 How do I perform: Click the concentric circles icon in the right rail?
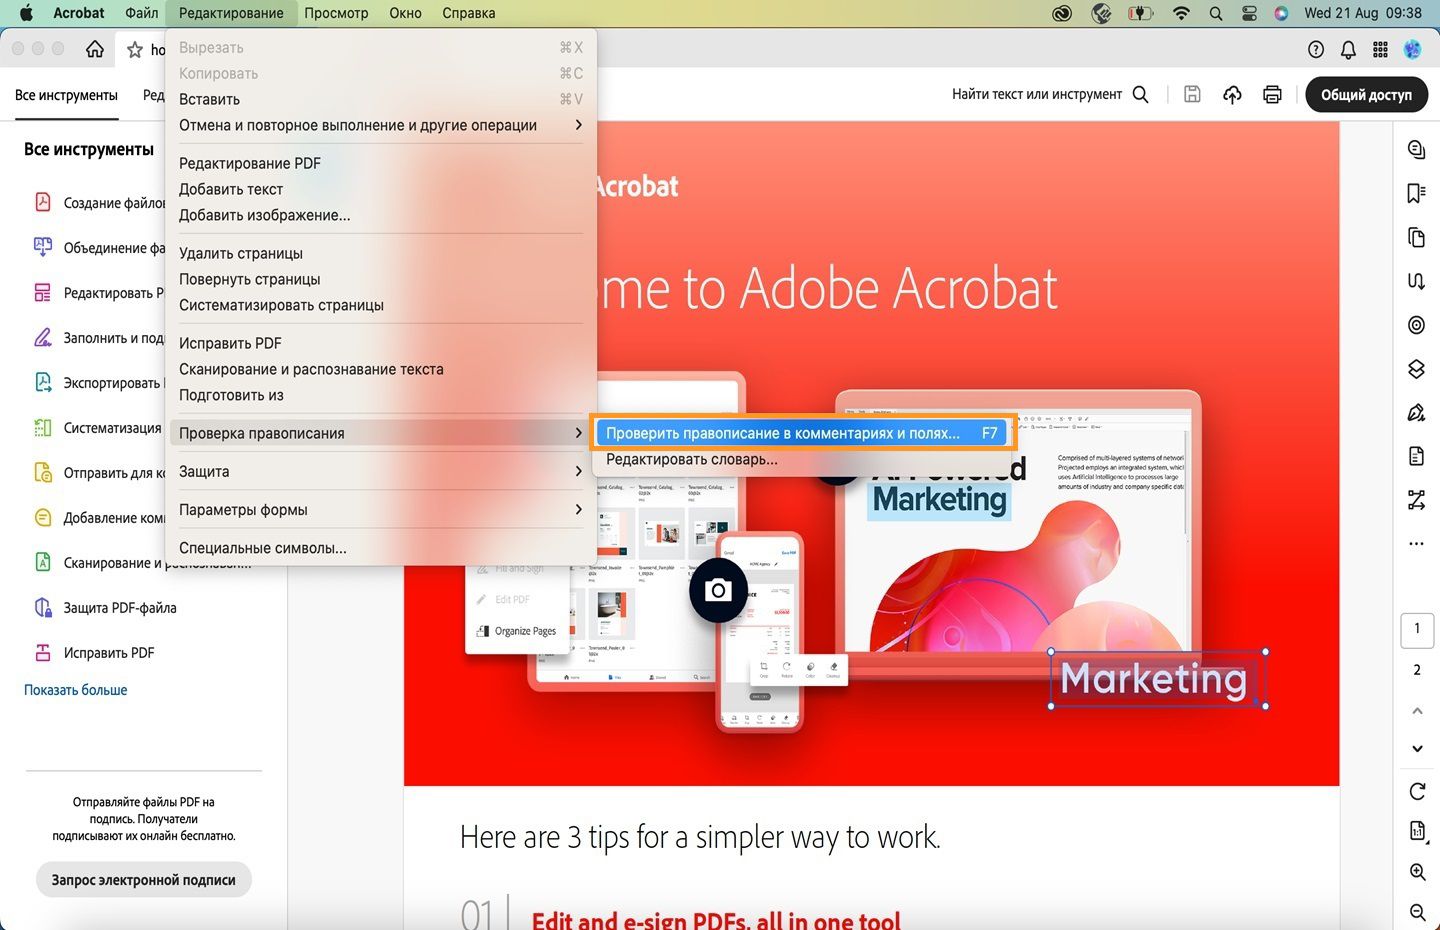[1416, 325]
